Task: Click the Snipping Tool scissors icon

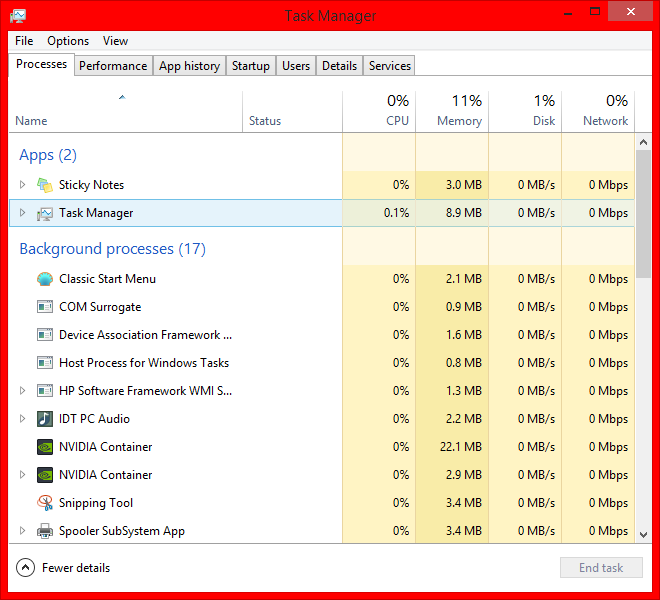Action: tap(45, 503)
